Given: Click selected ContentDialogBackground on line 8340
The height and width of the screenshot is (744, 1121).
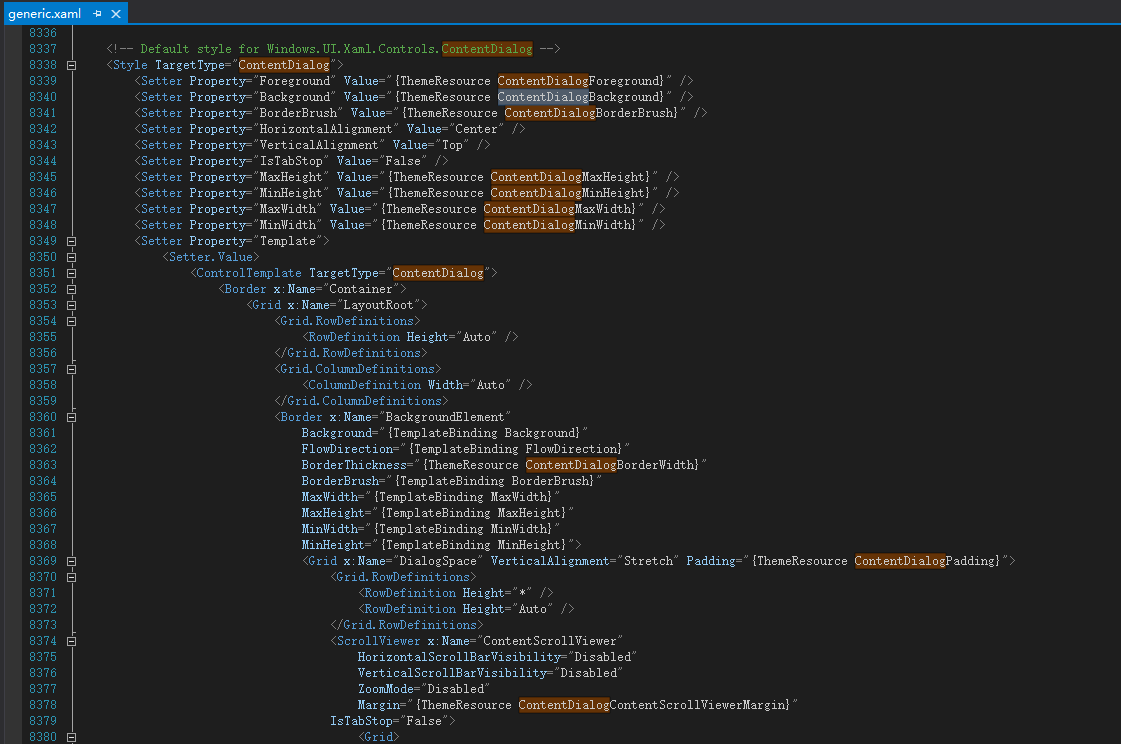Looking at the screenshot, I should point(581,96).
